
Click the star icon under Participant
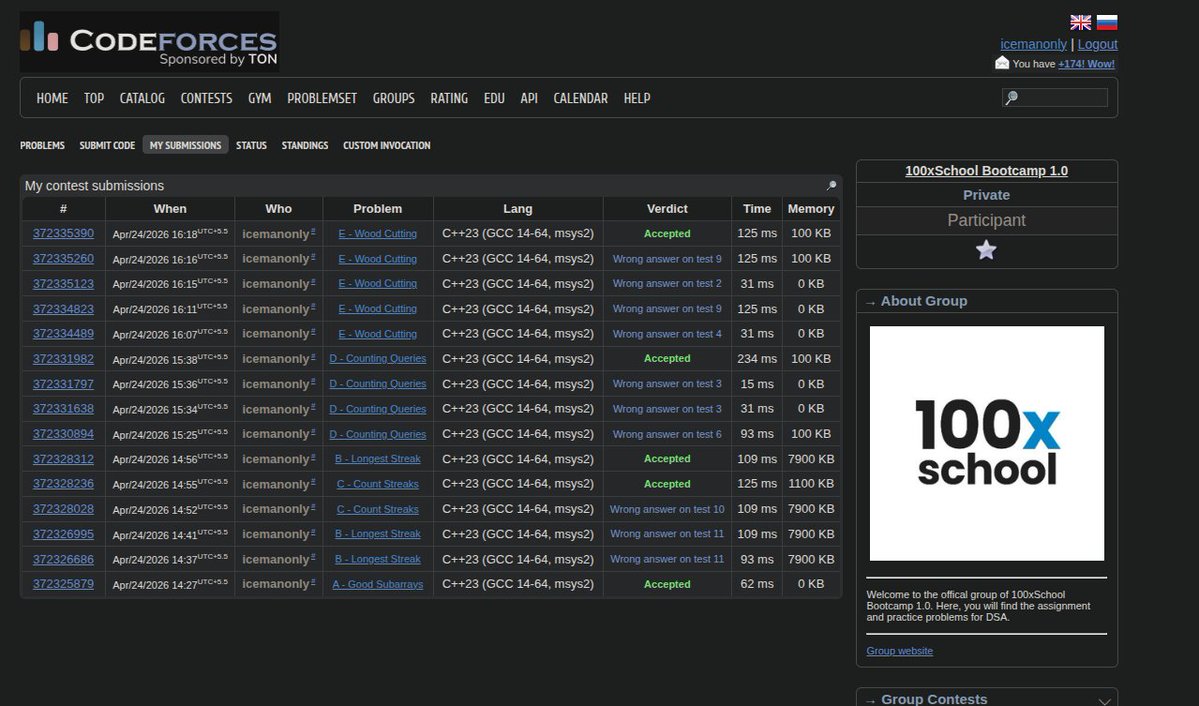[x=986, y=250]
